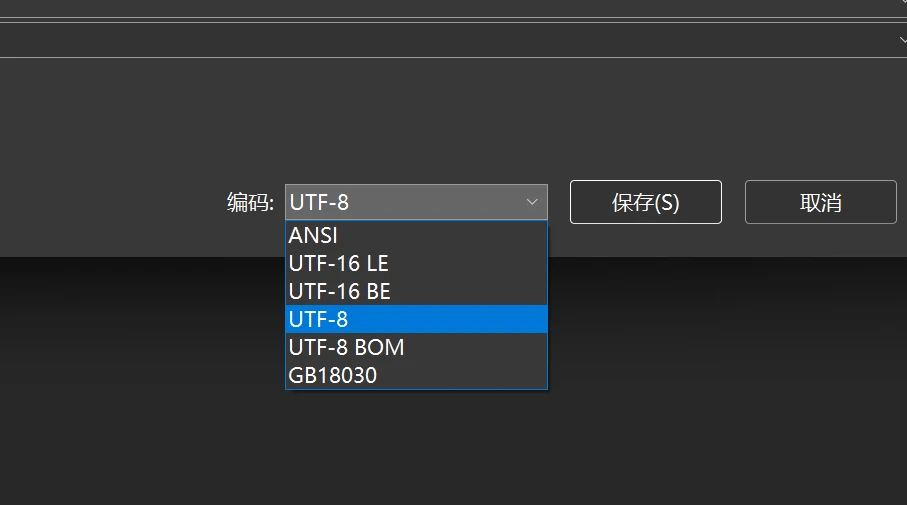
Task: Click the 取消 cancel button
Action: point(820,202)
